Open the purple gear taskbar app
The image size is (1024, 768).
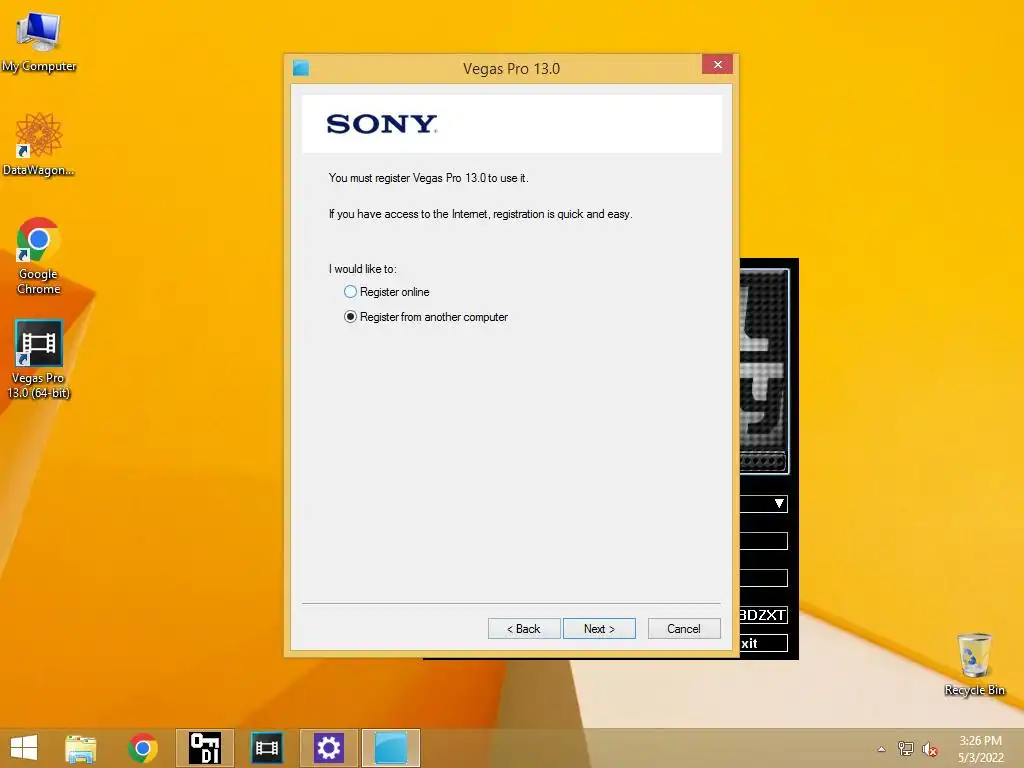[x=328, y=748]
